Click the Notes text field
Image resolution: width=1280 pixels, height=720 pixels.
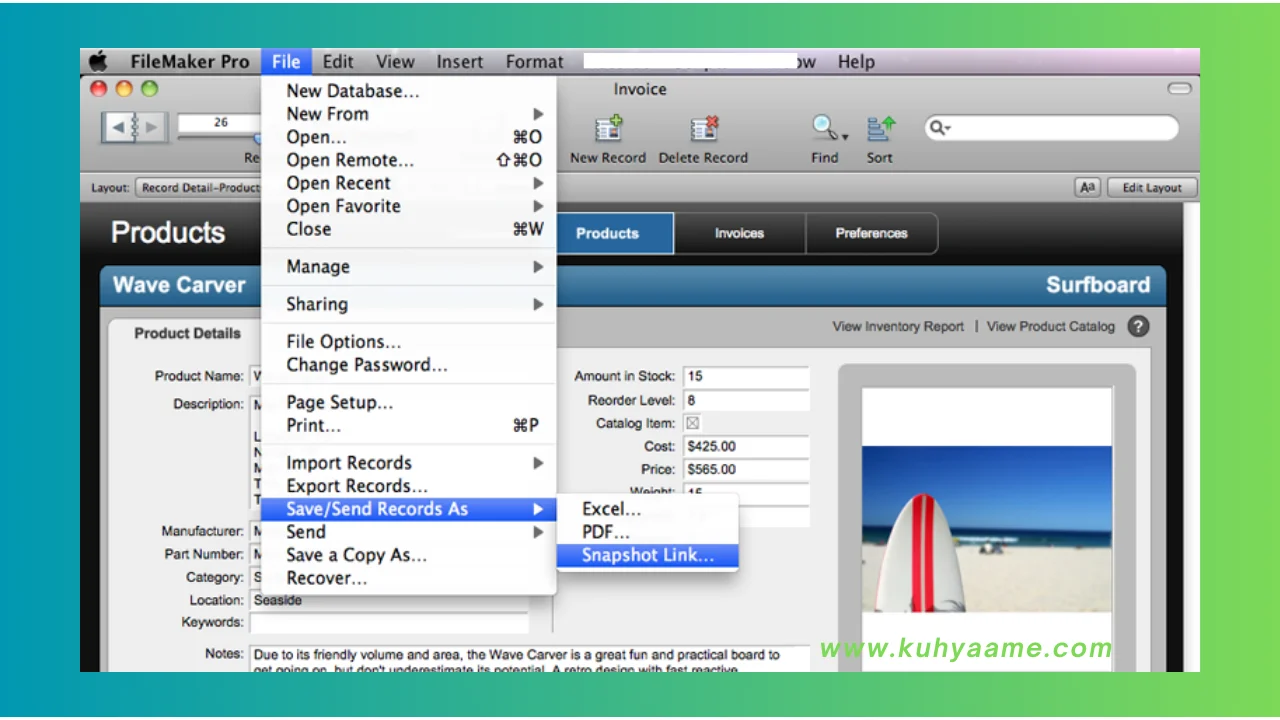(x=530, y=659)
